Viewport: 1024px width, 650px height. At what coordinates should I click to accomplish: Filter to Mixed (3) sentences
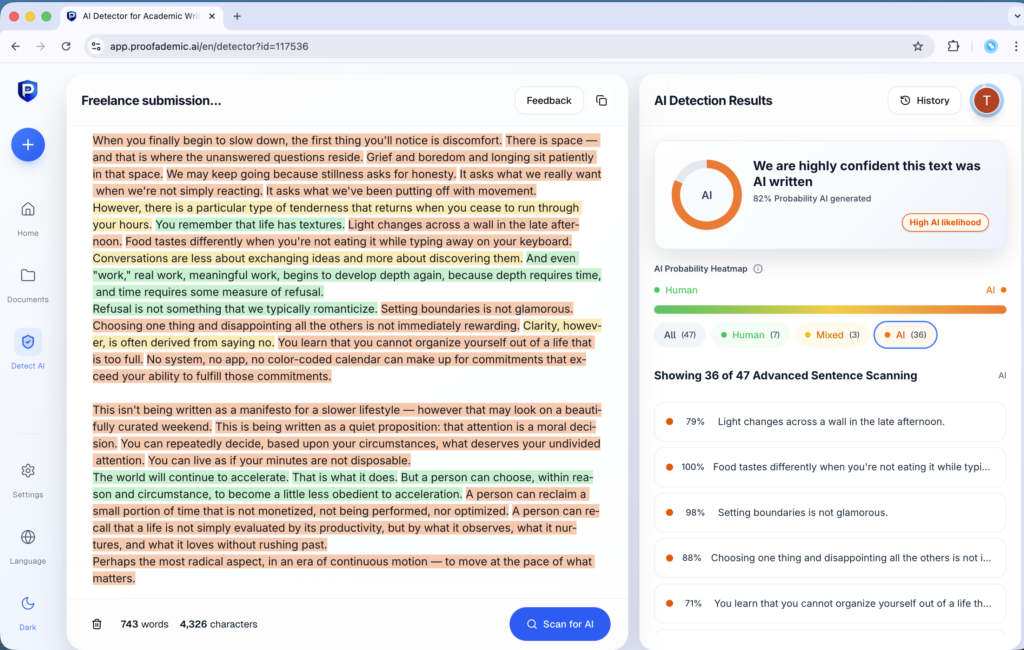pos(831,334)
